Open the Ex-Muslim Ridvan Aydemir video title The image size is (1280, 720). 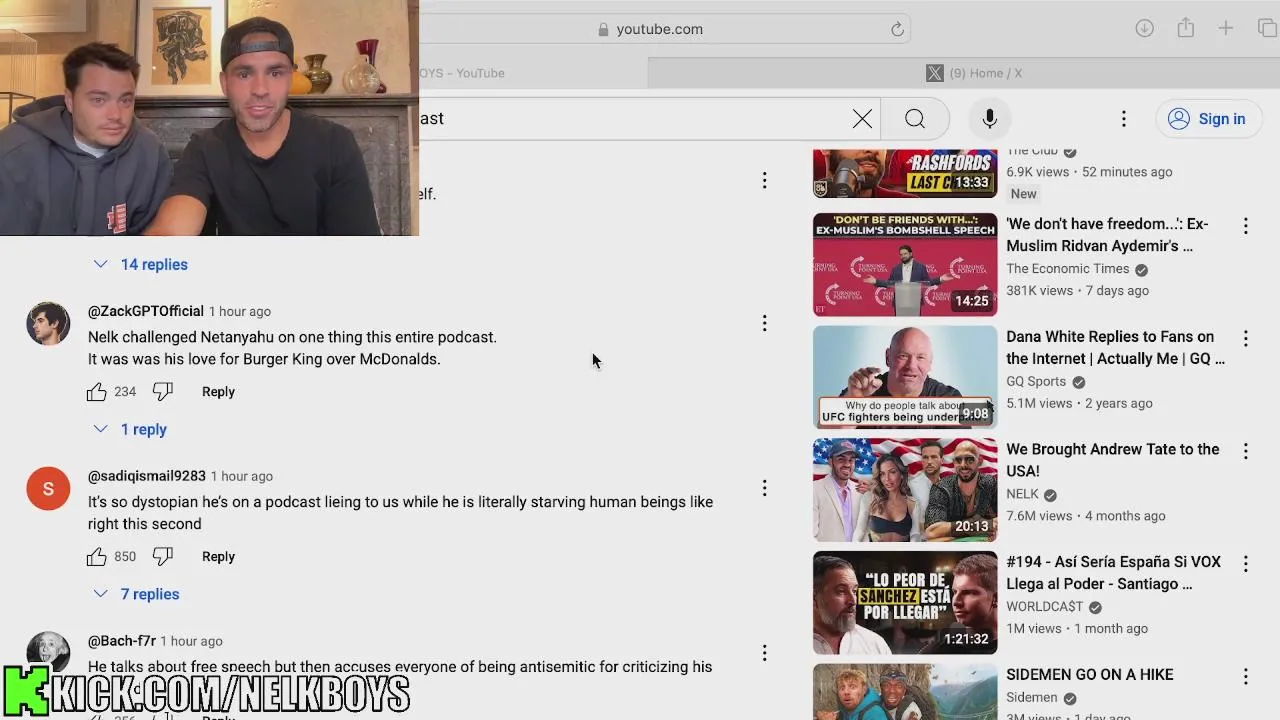pos(1107,235)
